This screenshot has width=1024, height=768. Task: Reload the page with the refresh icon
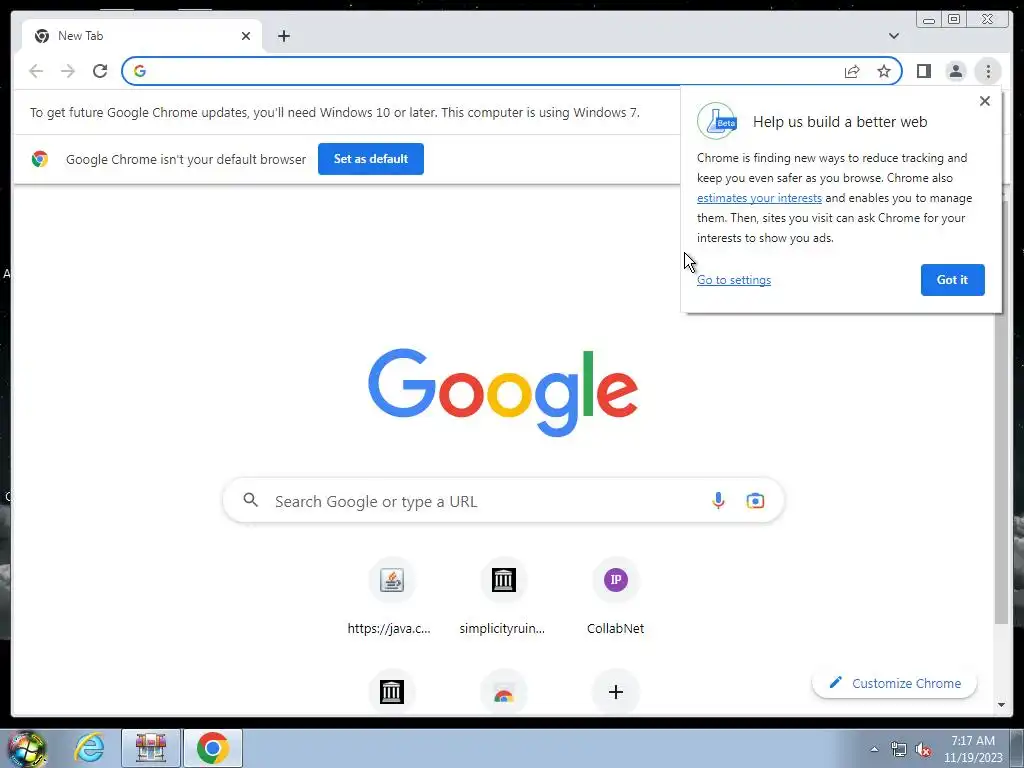[100, 71]
